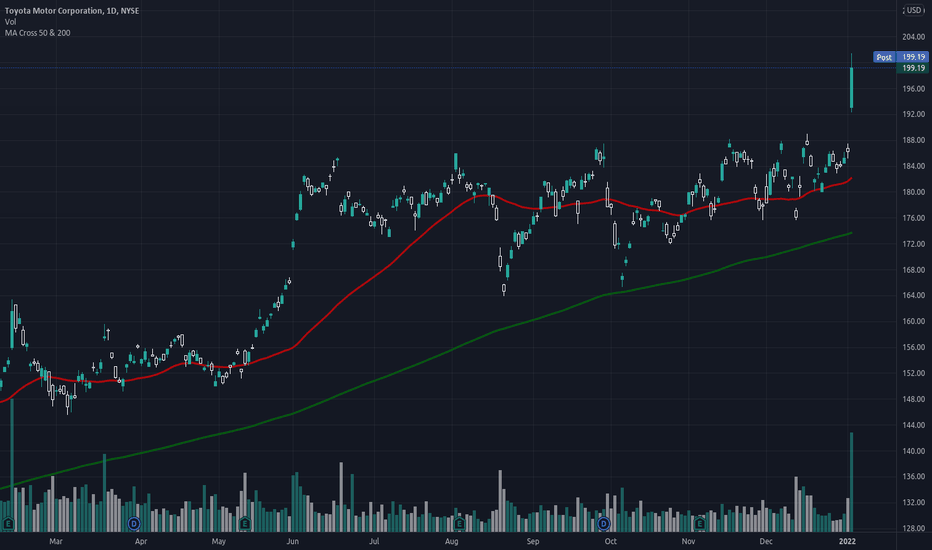Click the 156.00 price axis label

[x=914, y=347]
